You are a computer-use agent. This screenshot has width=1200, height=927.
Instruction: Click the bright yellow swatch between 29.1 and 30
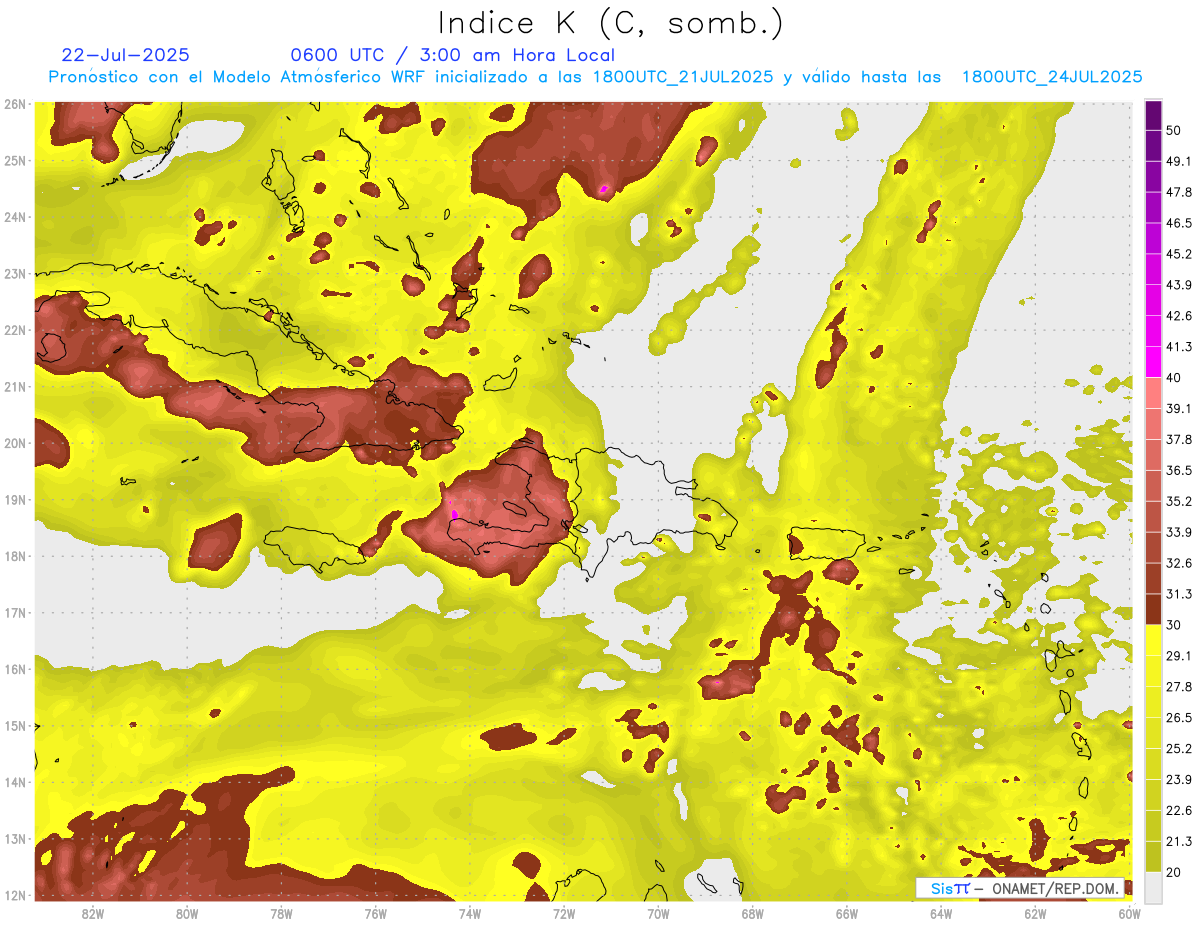[x=1153, y=640]
